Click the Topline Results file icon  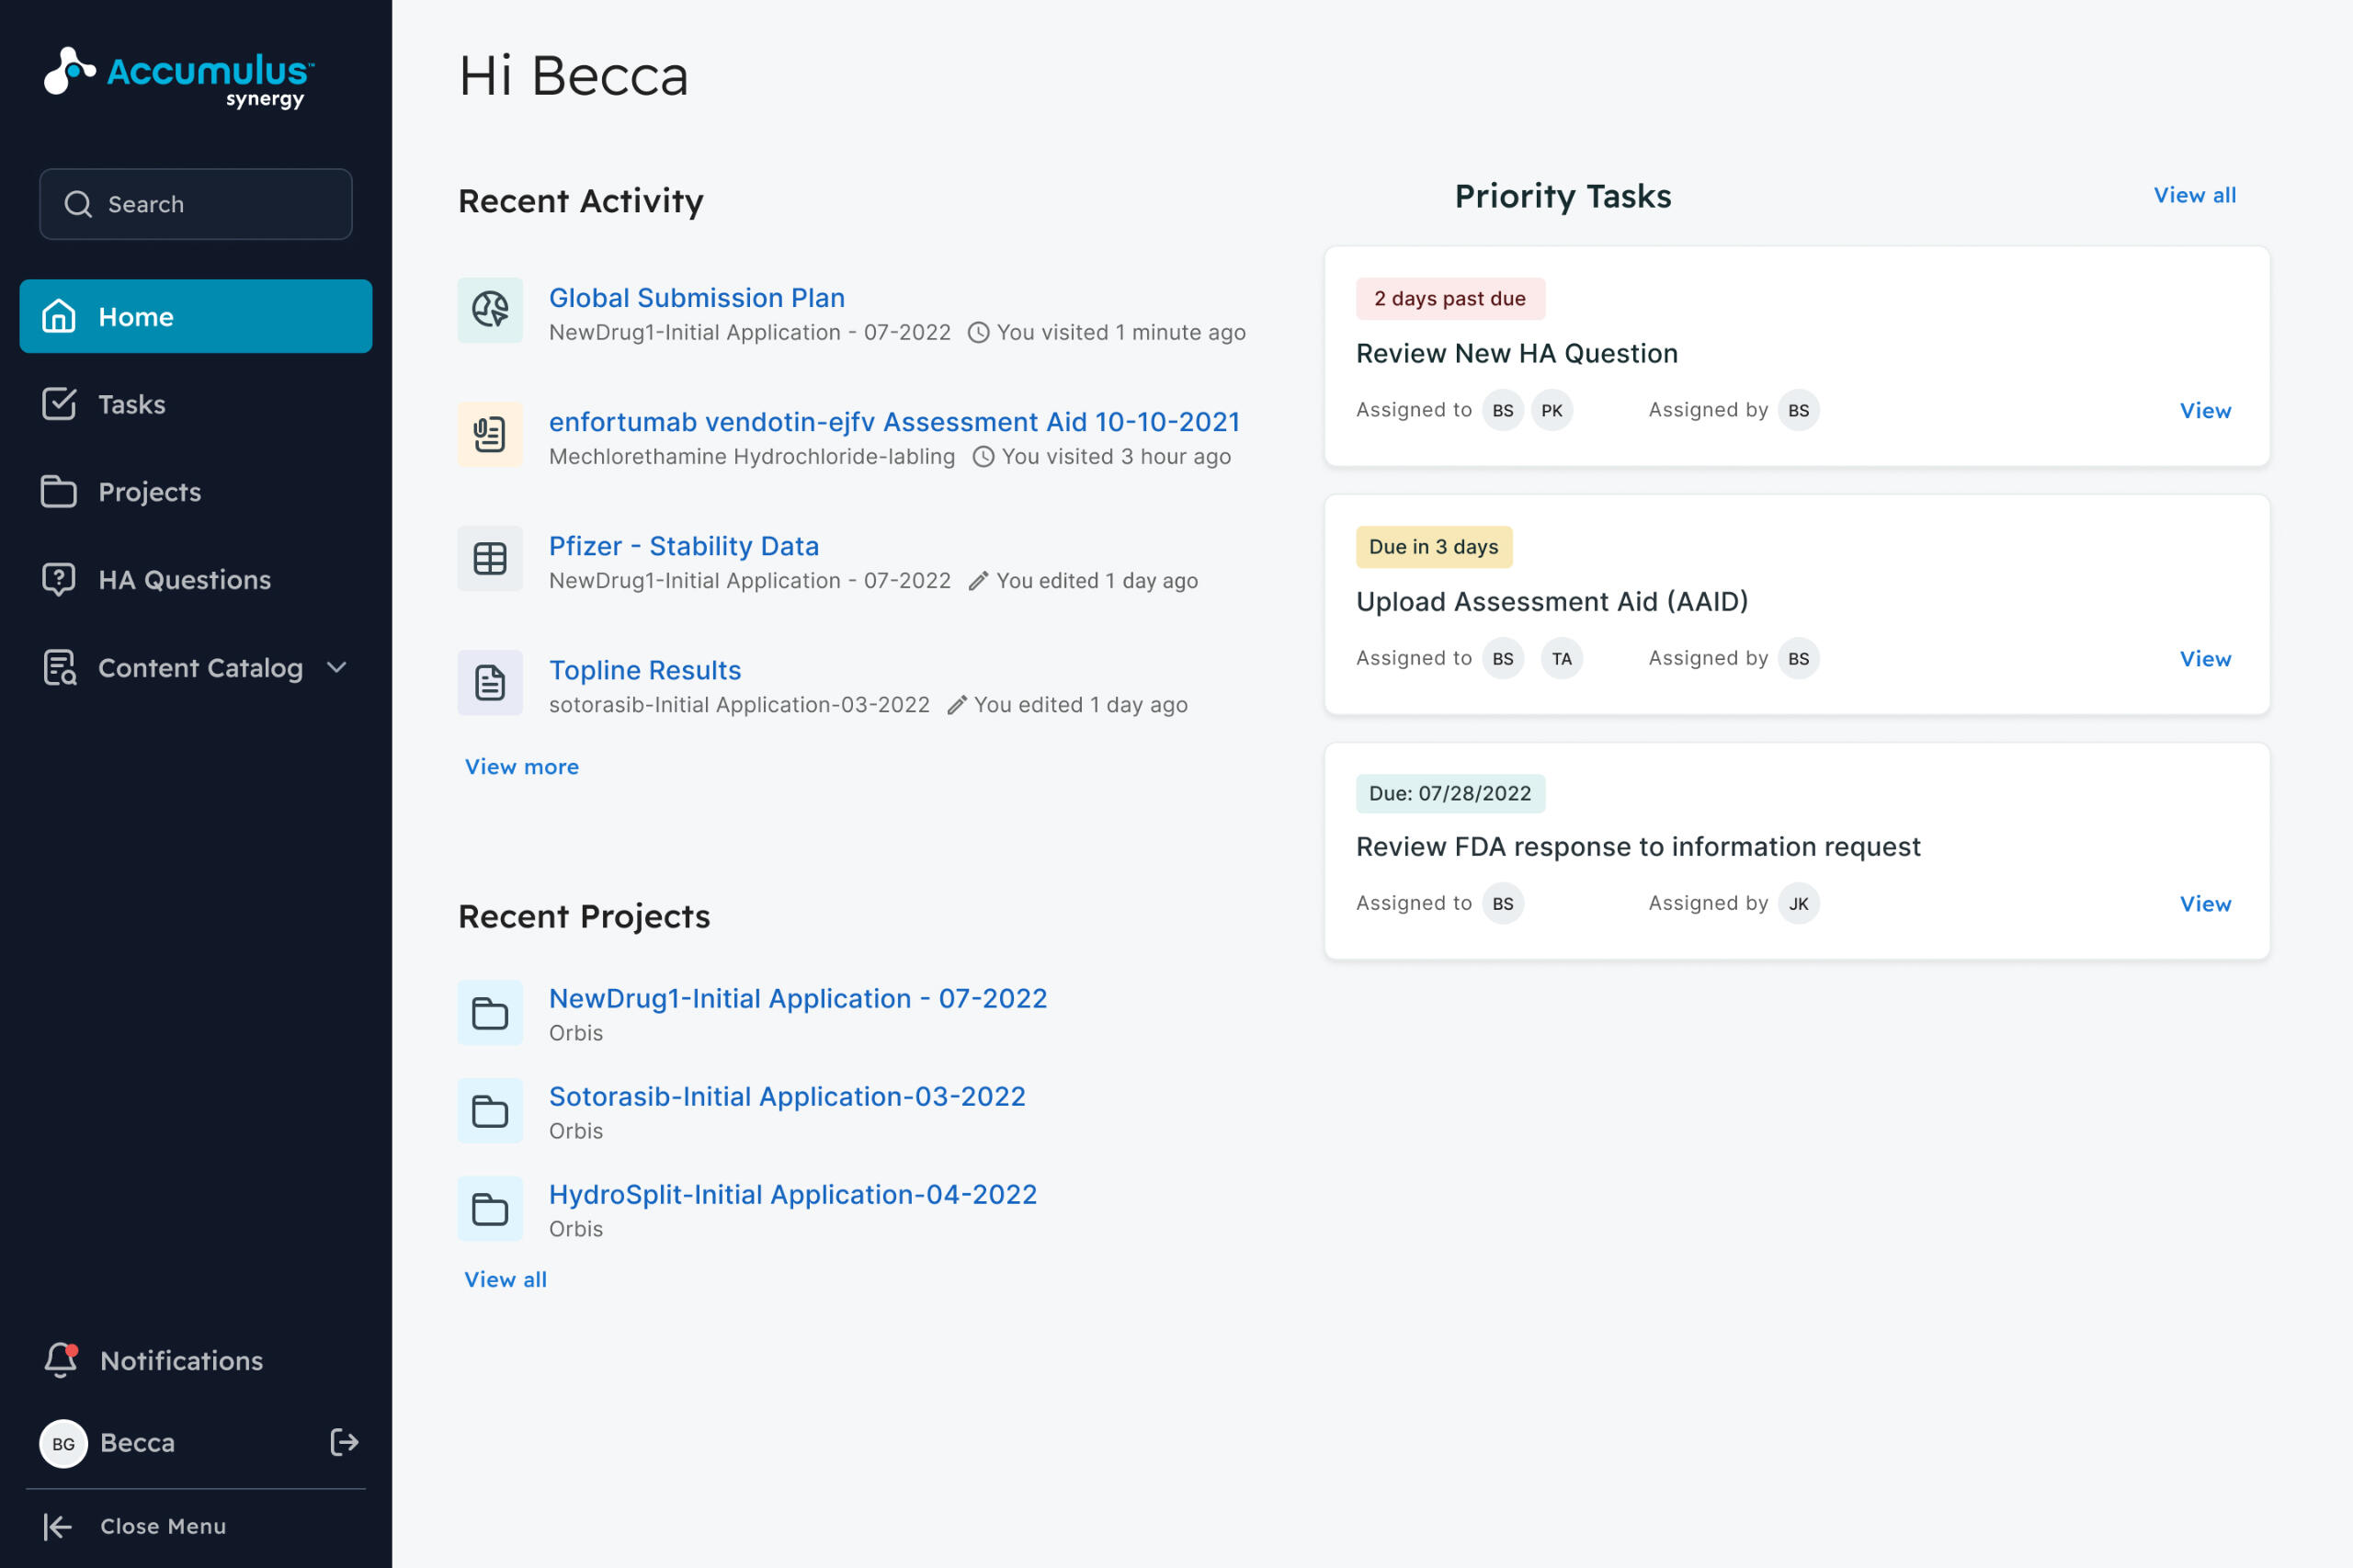coord(489,682)
